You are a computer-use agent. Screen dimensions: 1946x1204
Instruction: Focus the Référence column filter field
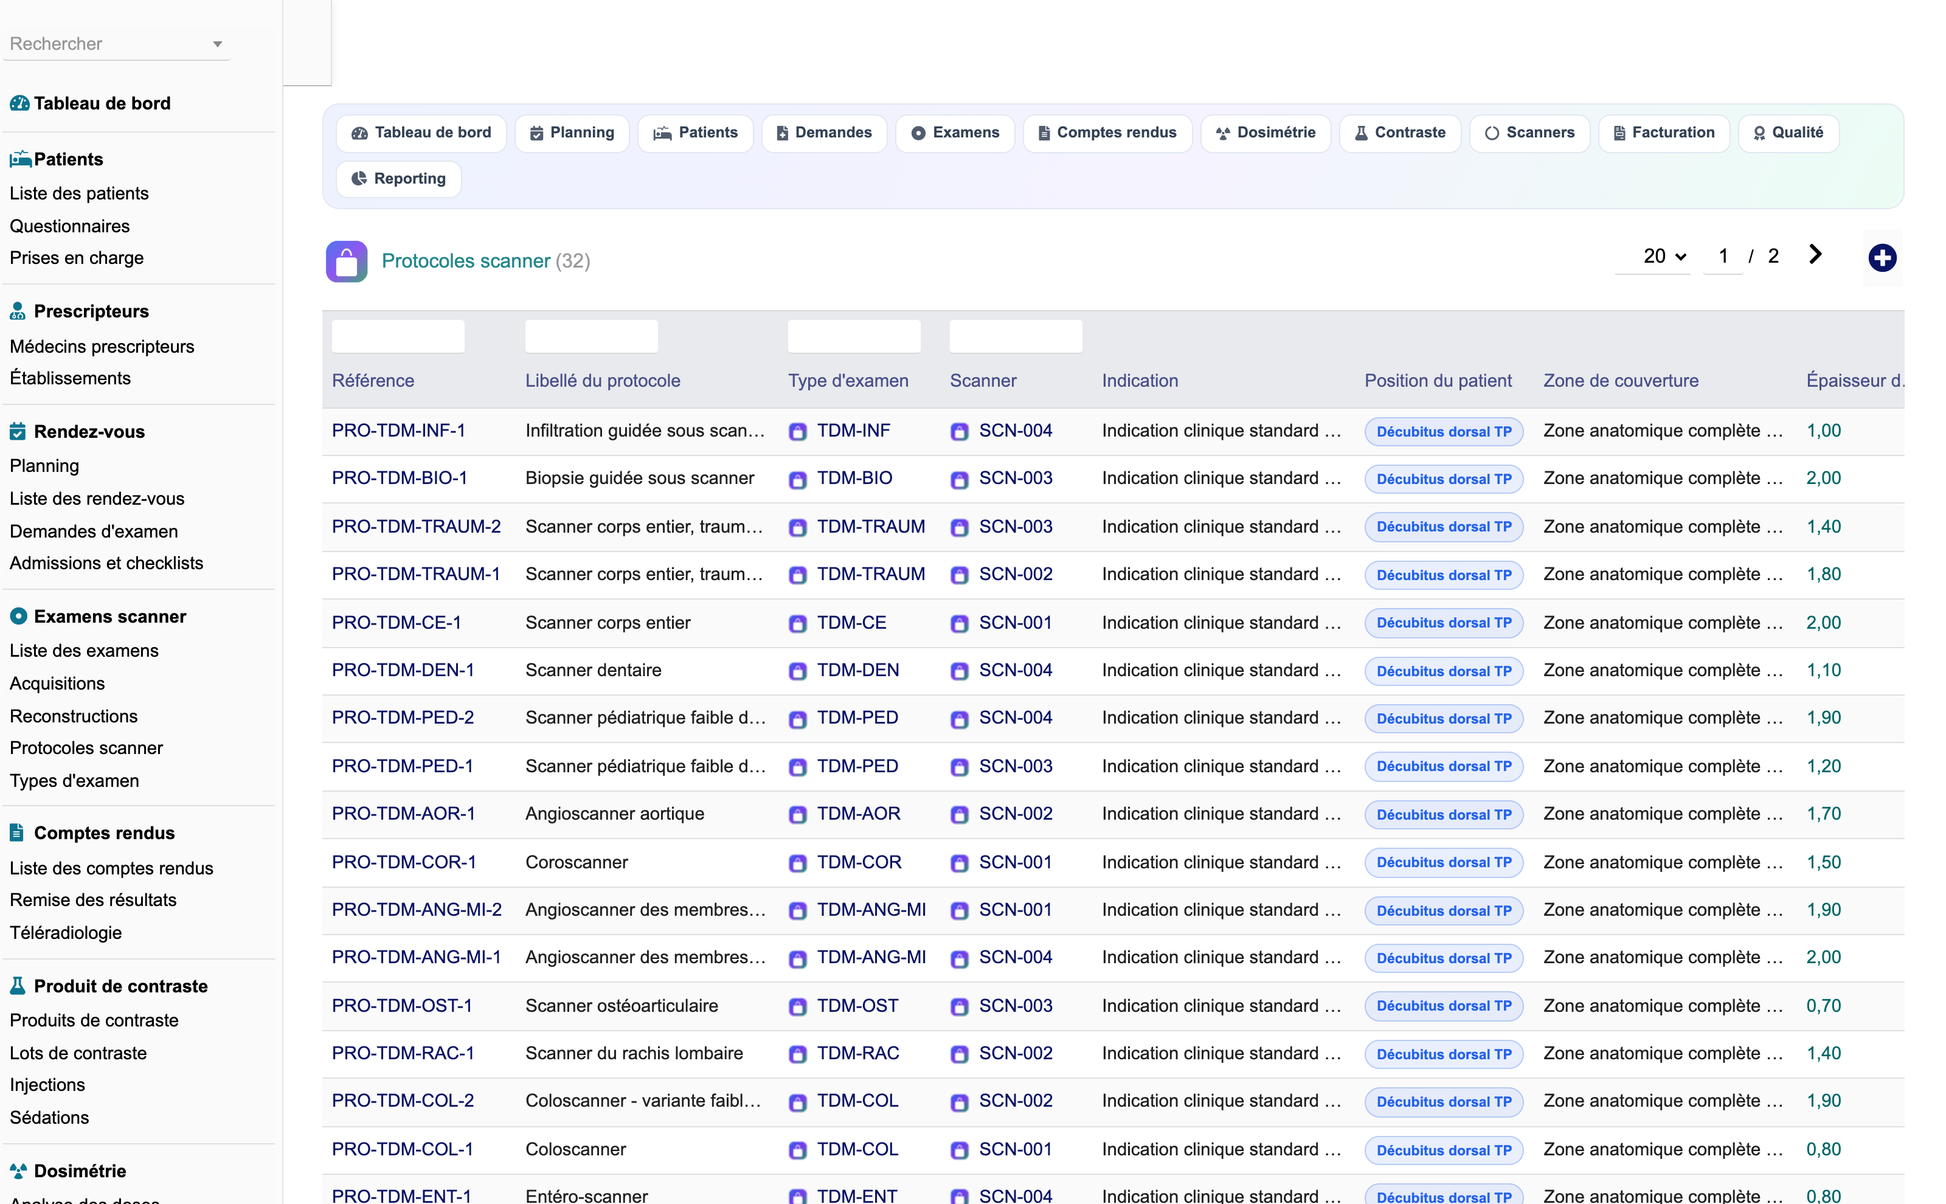pos(398,336)
